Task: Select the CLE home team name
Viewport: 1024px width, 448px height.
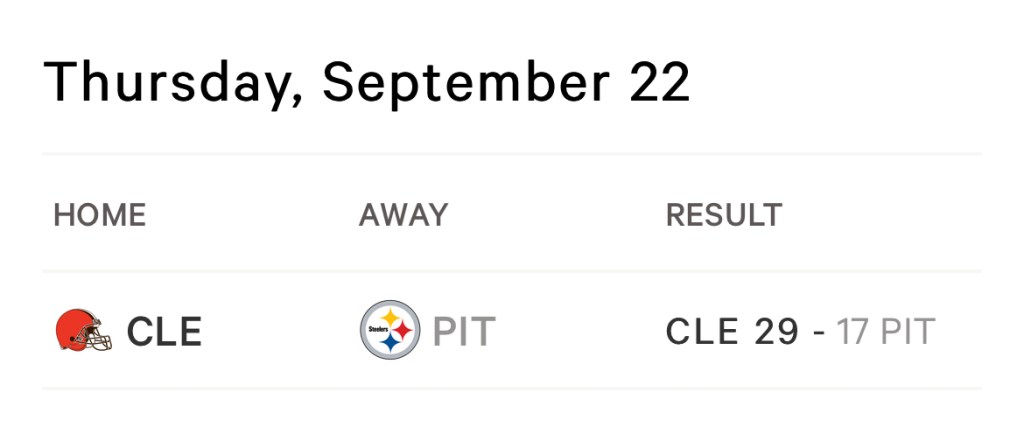Action: (x=164, y=332)
